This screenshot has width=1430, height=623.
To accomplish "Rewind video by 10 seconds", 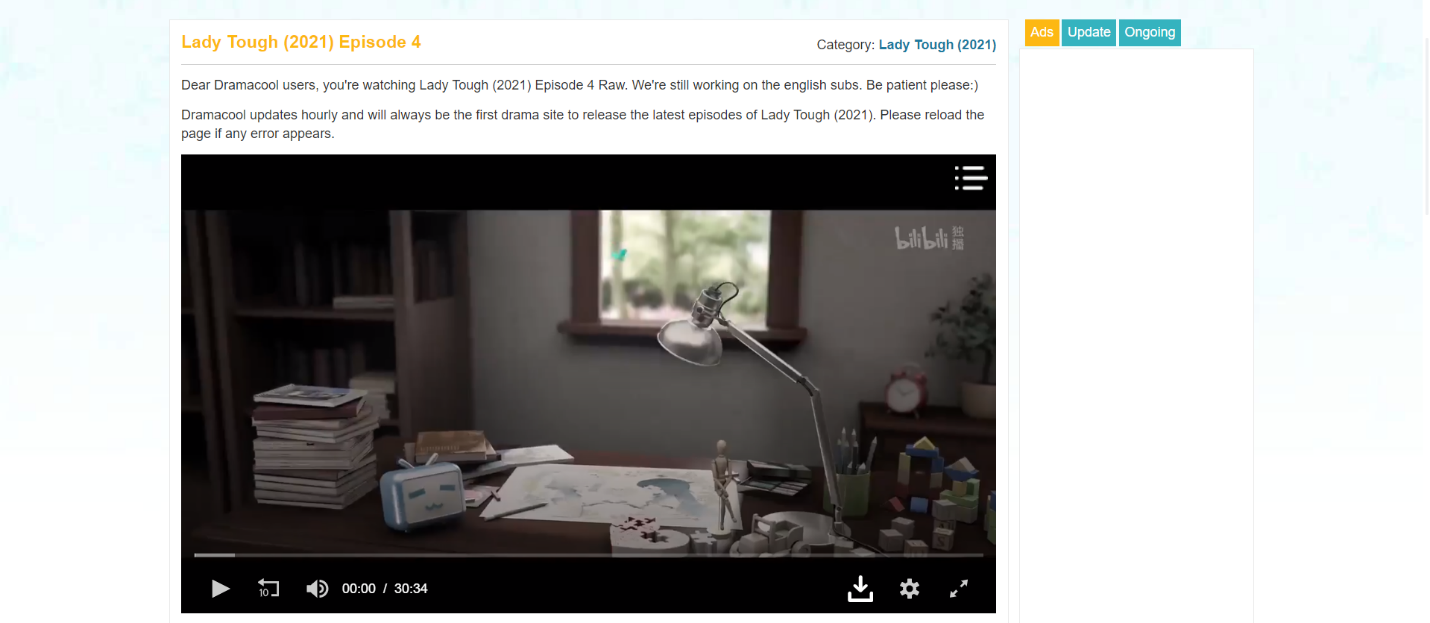I will click(x=268, y=588).
